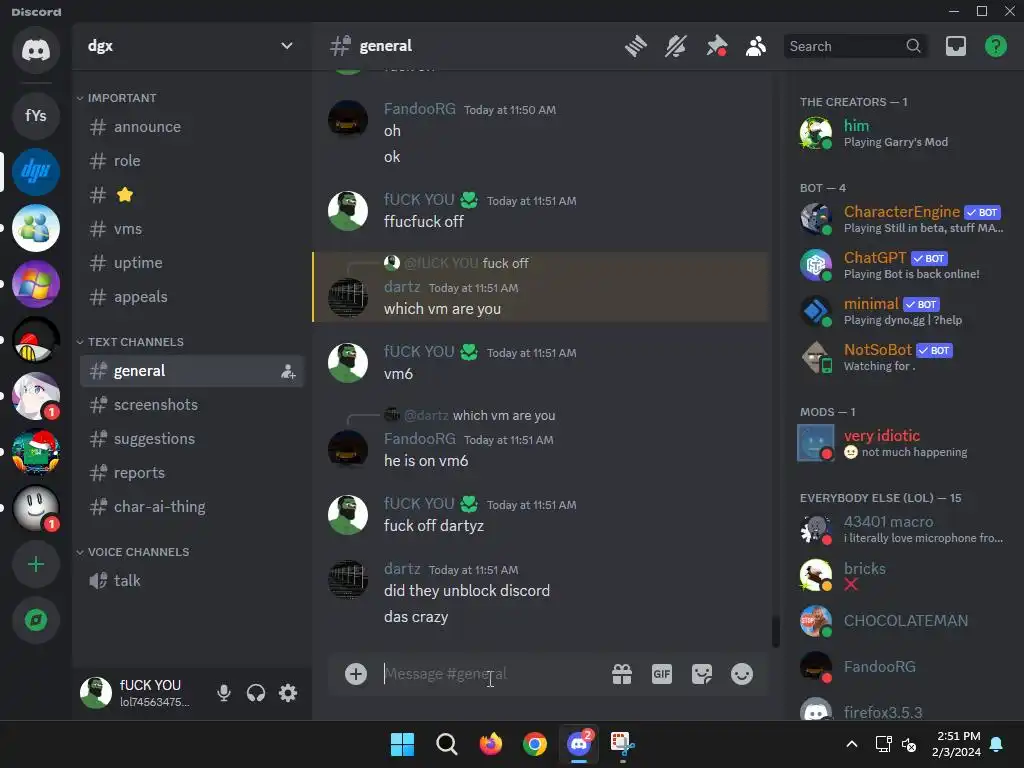
Task: Open the star emoji channel
Action: click(192, 195)
